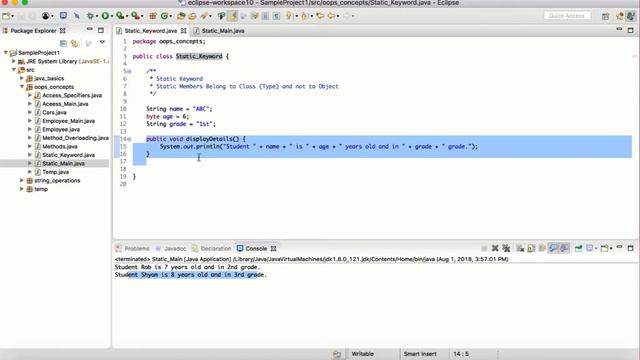Open the External Tools dropdown arrow
This screenshot has height=360, width=640.
pyautogui.click(x=142, y=16)
